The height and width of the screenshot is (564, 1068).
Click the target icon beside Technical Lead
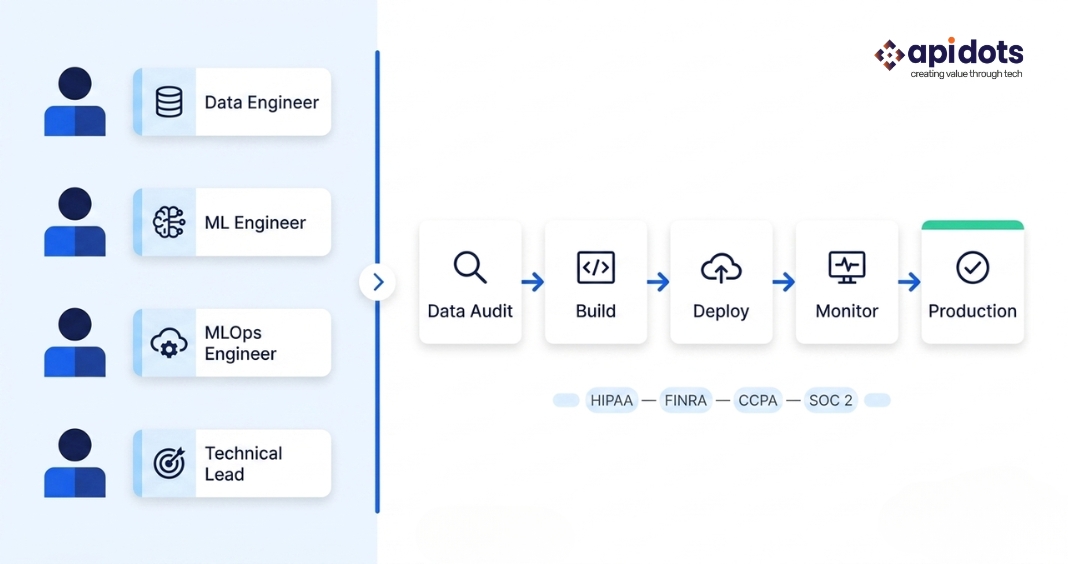(x=169, y=463)
